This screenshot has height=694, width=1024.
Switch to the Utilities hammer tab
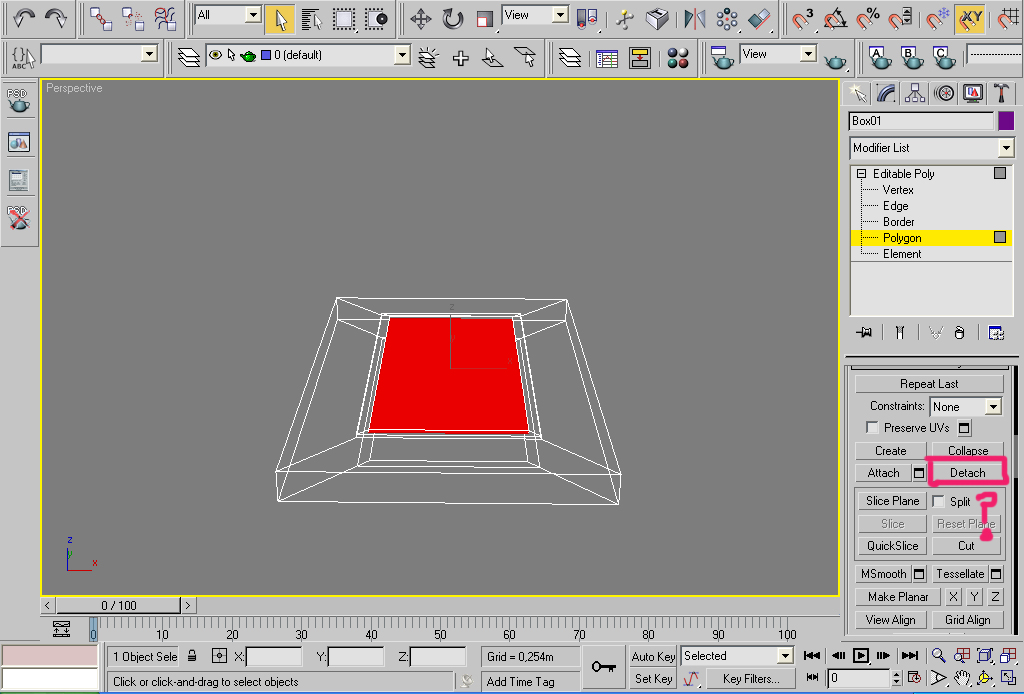click(1001, 93)
